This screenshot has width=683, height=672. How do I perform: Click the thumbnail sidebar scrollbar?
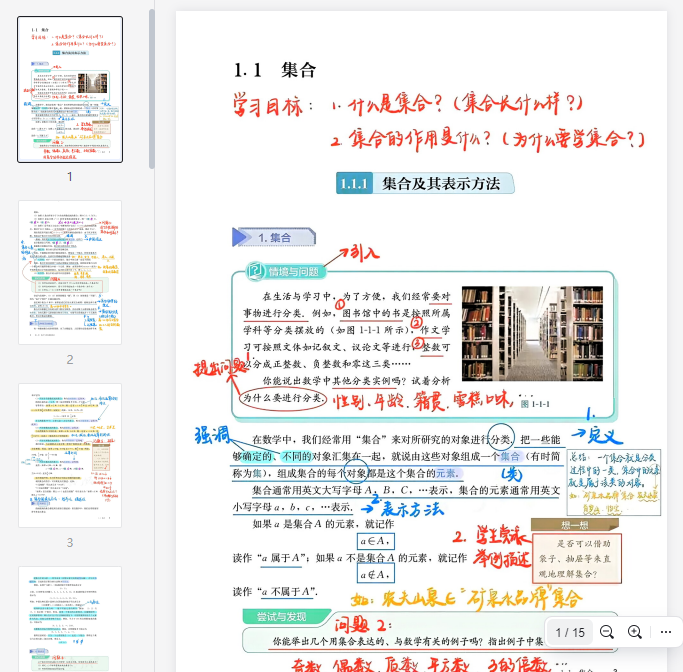pos(152,88)
